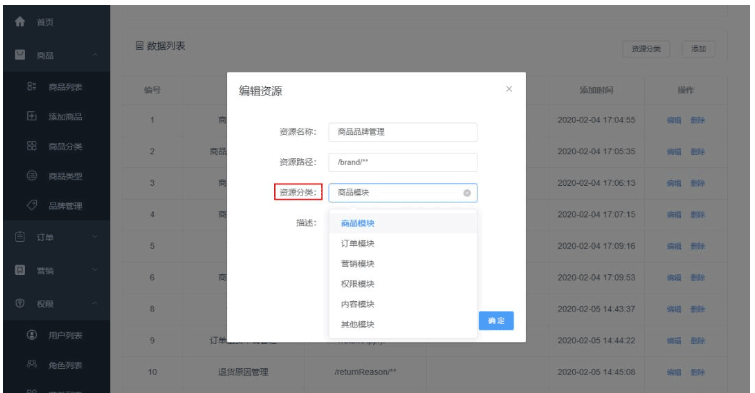Click 删除 for row 17:09:16
755x393 pixels.
pyautogui.click(x=698, y=246)
